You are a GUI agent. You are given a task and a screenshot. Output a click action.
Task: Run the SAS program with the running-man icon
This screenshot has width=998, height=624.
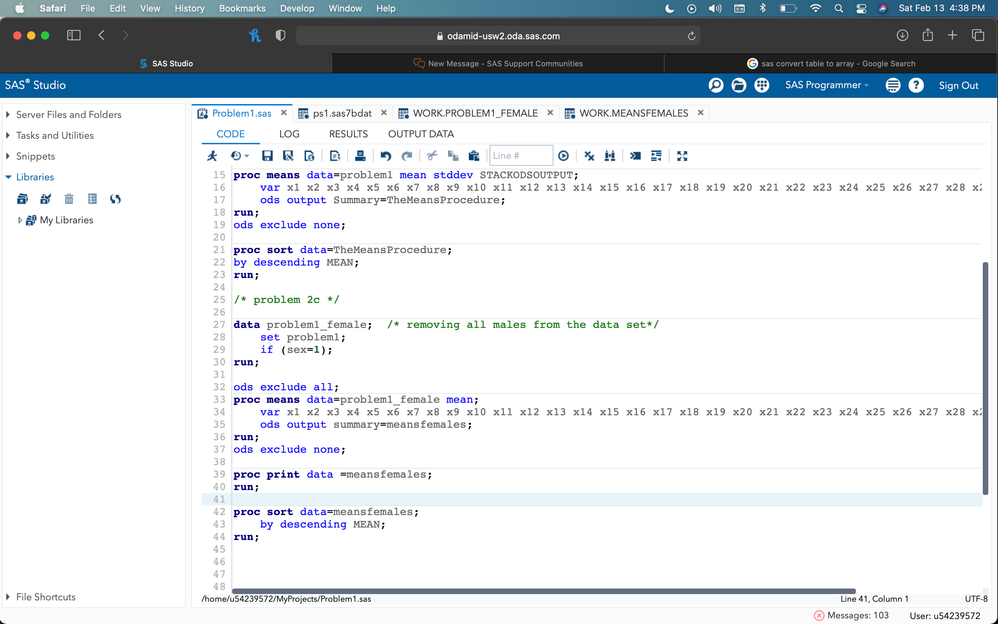tap(212, 156)
